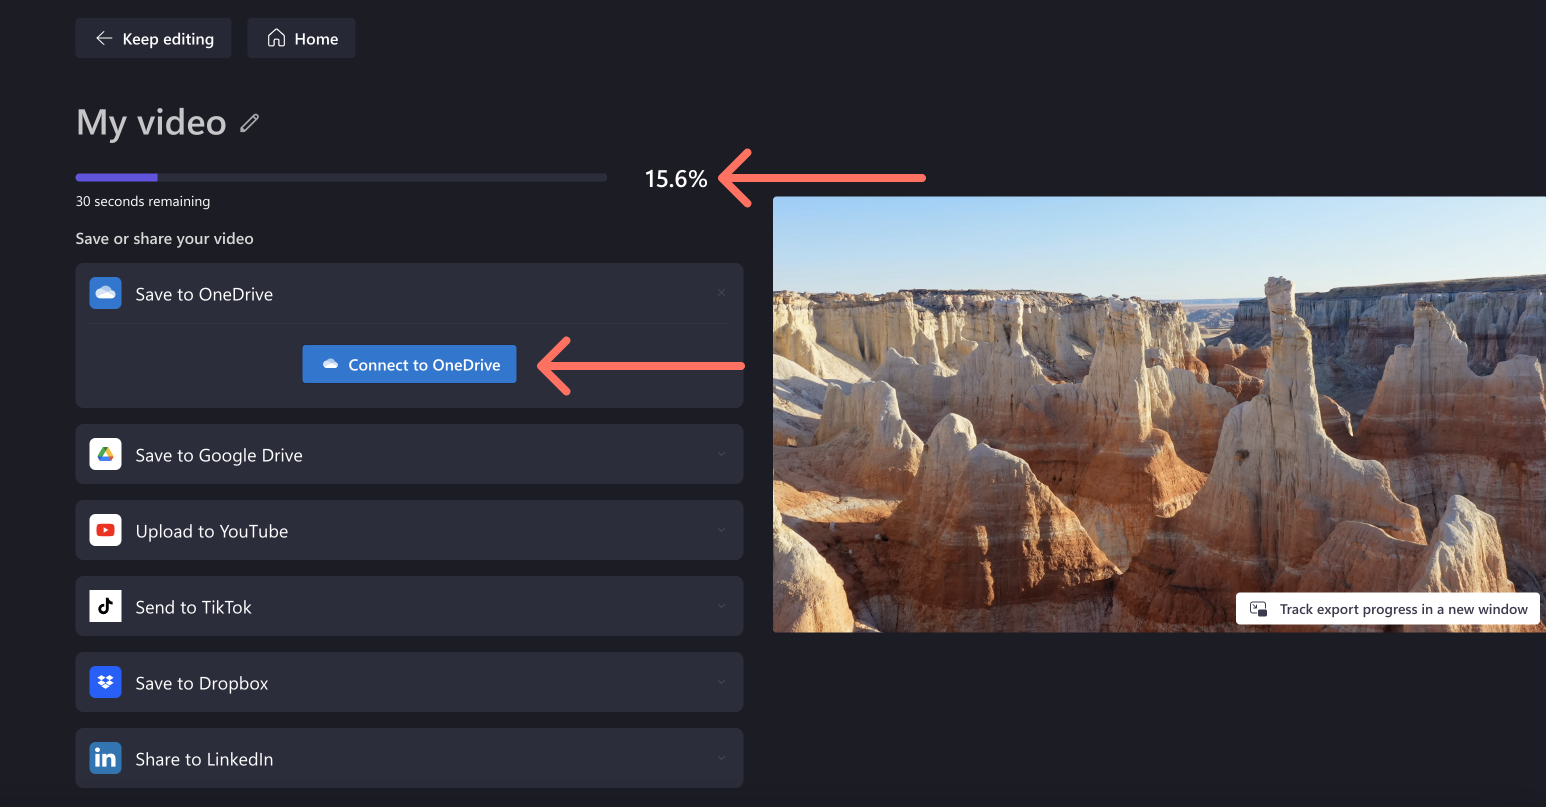Expand the Share to LinkedIn section

click(722, 758)
